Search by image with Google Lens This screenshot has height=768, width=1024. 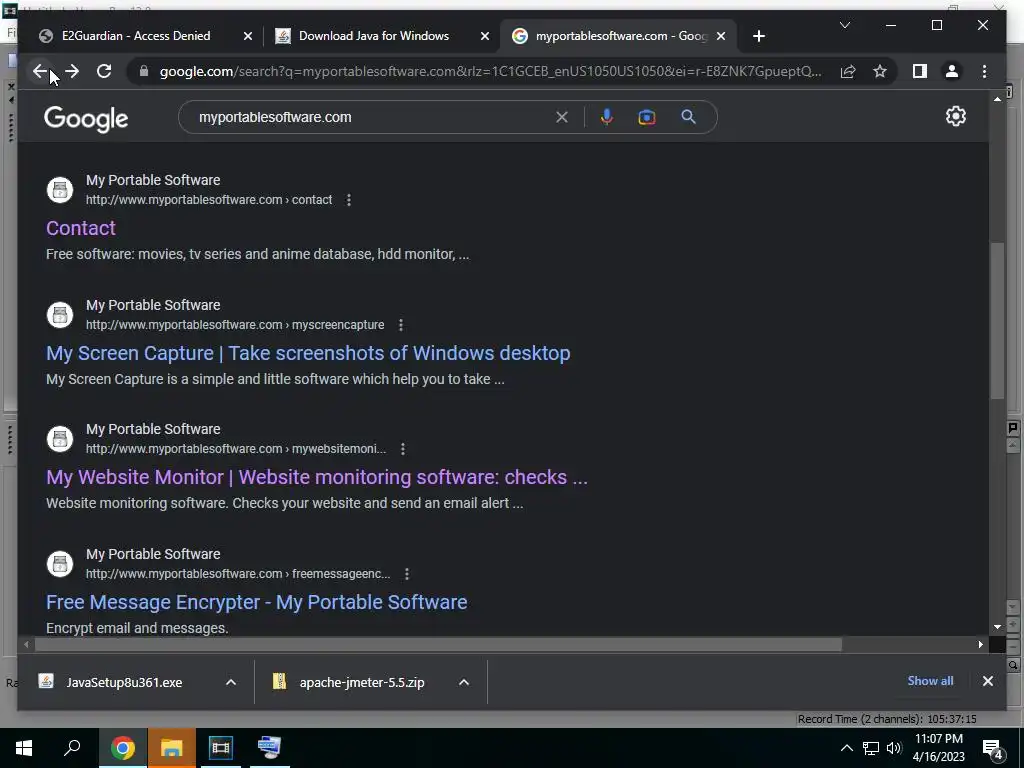[647, 118]
